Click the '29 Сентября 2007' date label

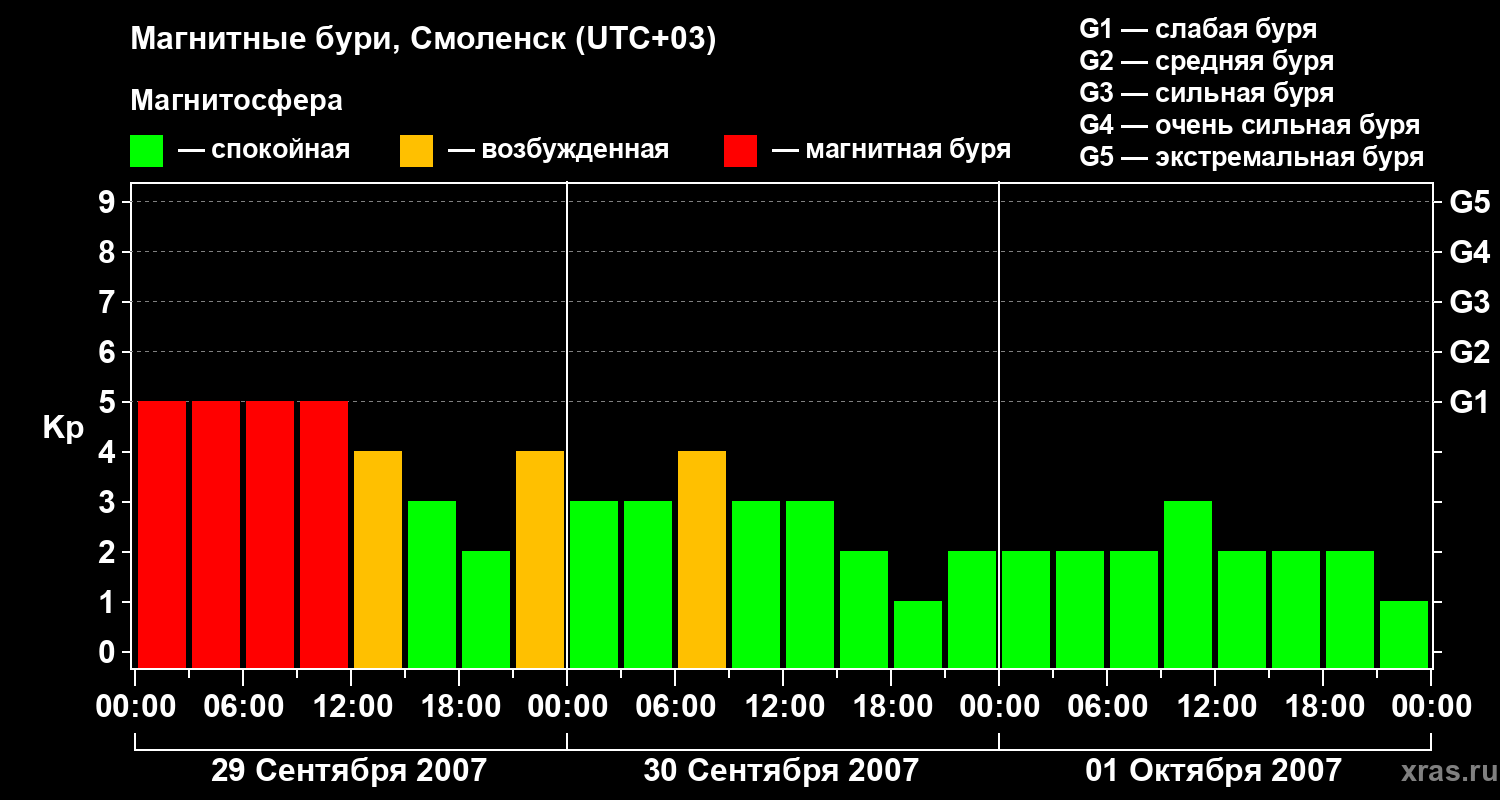349,771
